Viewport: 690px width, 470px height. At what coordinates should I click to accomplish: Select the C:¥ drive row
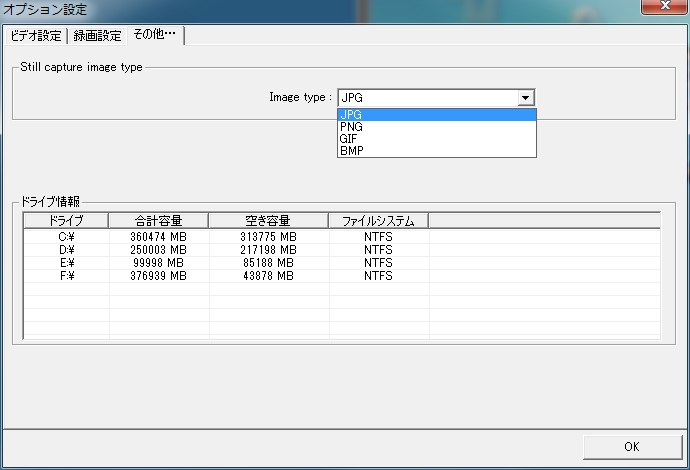click(66, 237)
